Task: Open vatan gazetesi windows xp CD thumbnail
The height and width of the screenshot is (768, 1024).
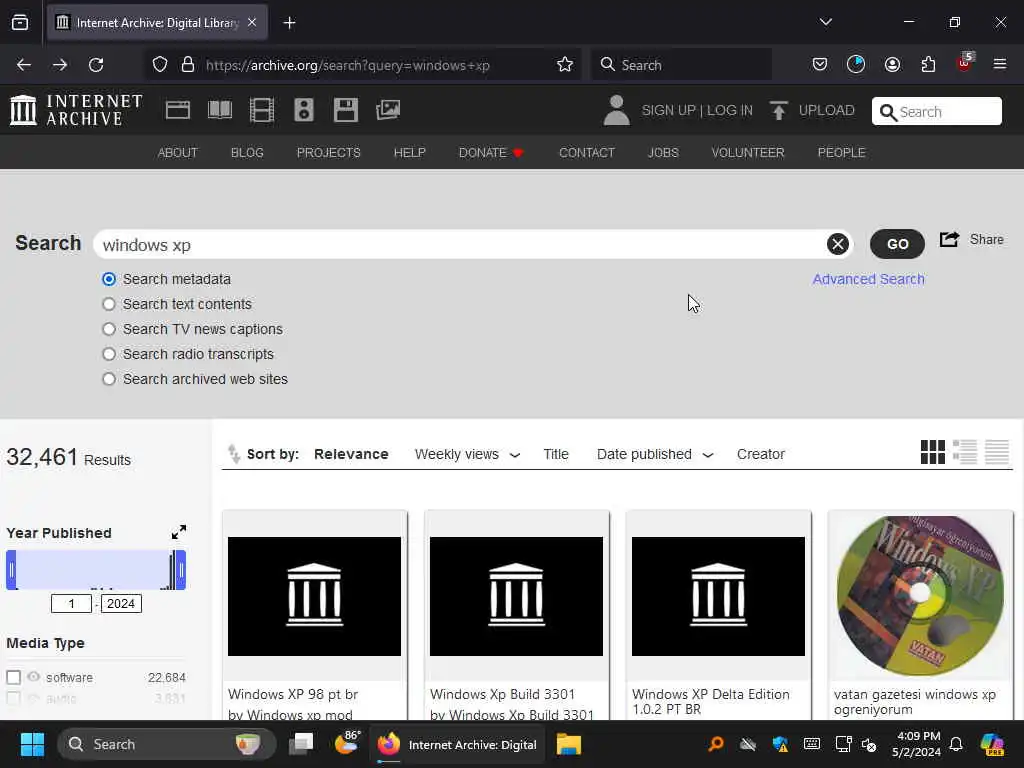Action: click(920, 596)
